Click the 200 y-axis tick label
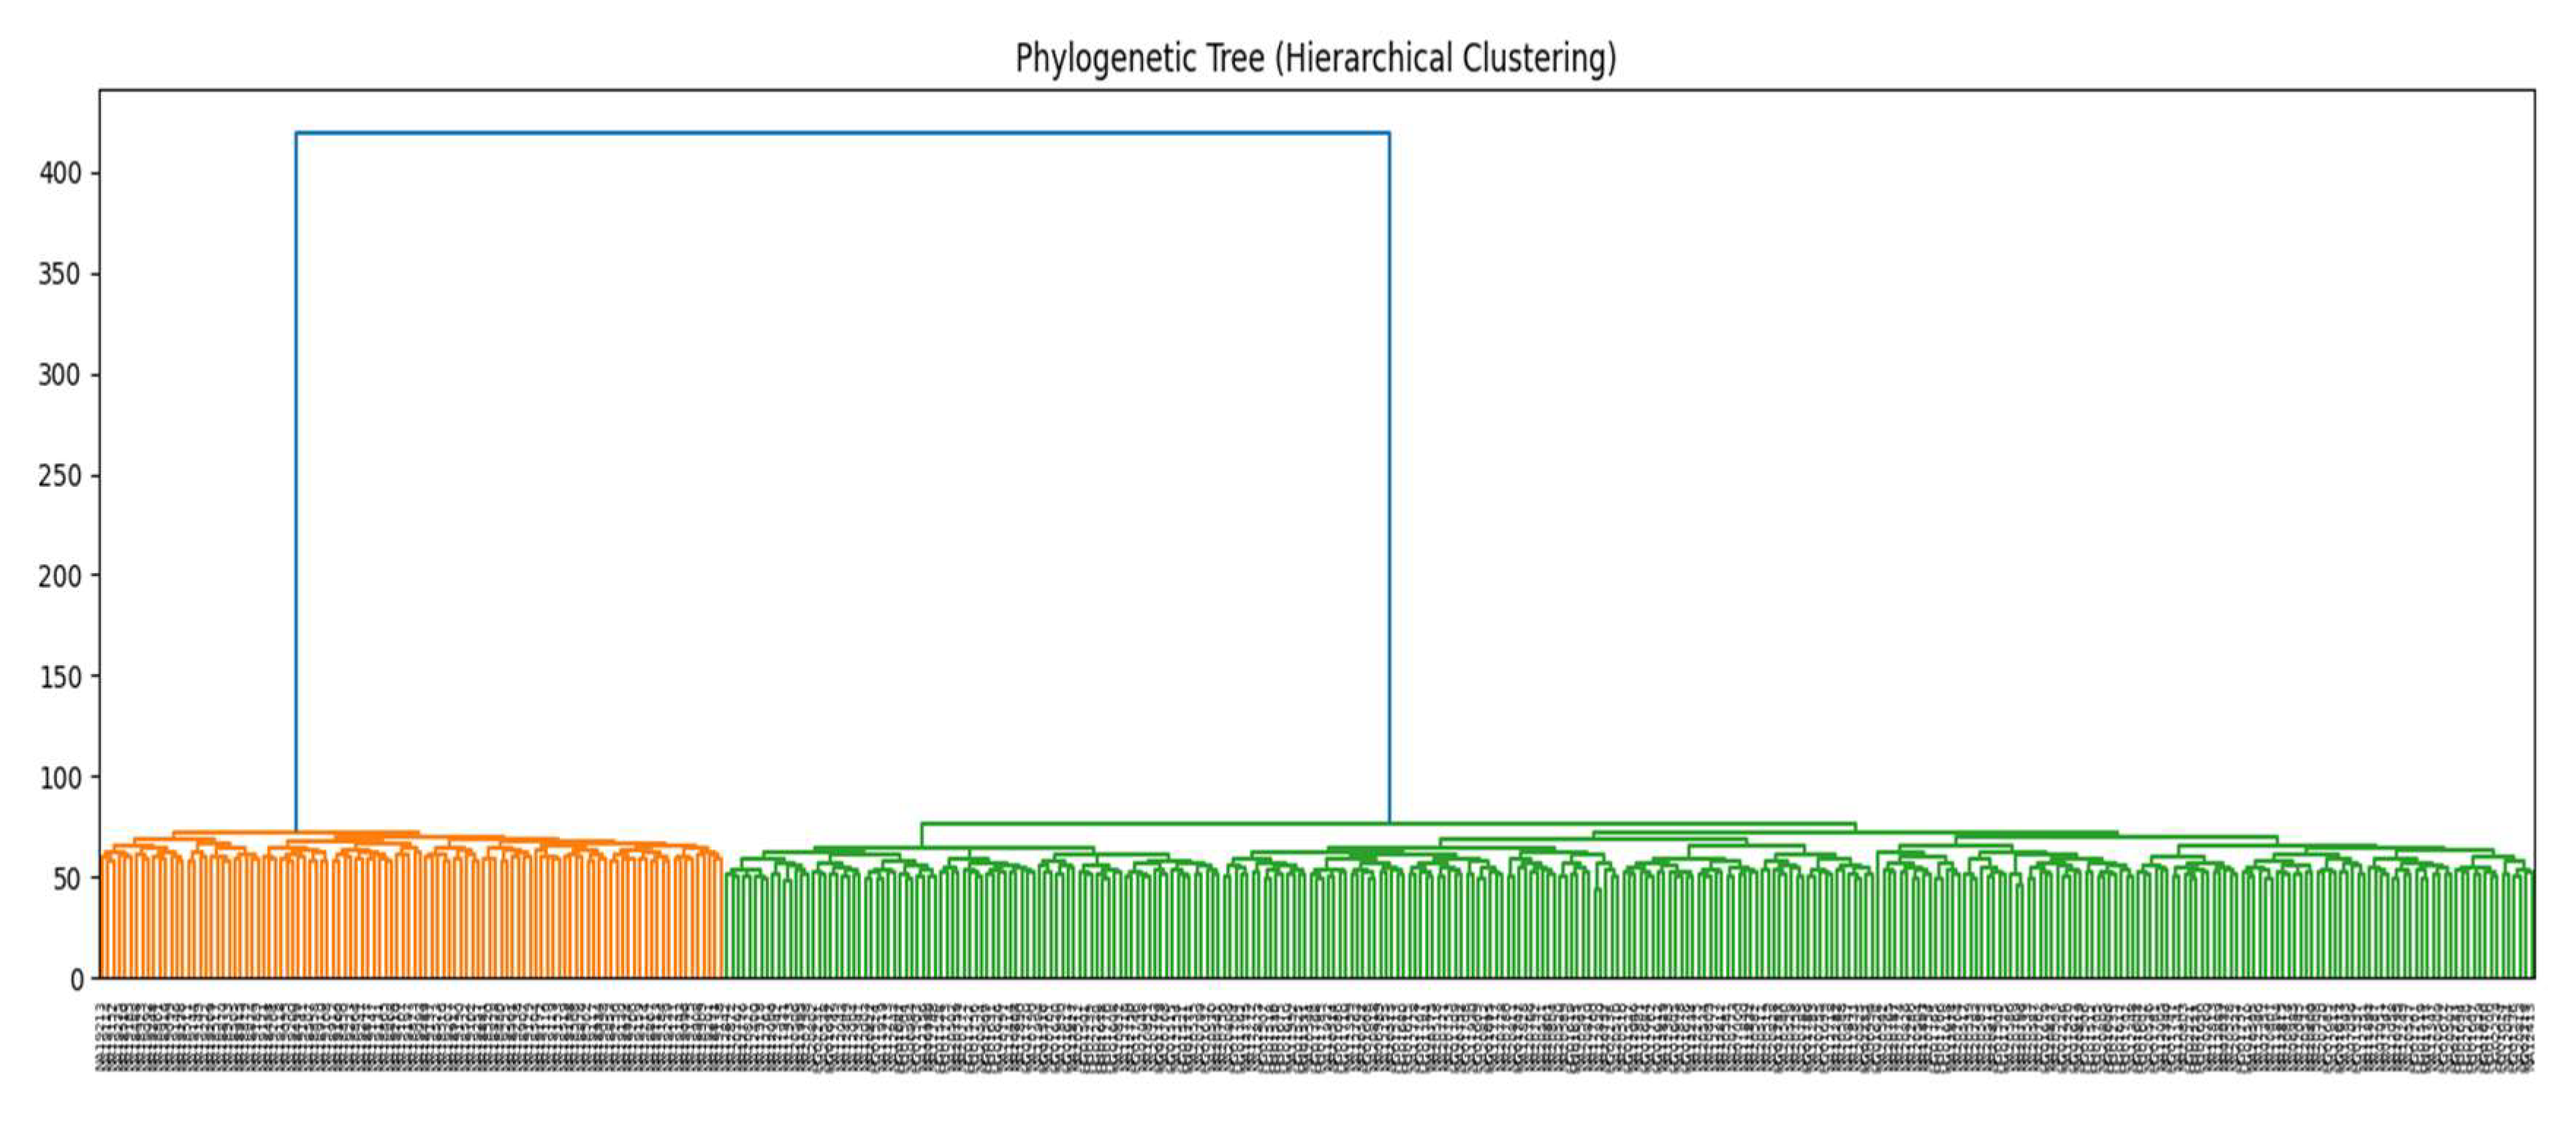 pyautogui.click(x=60, y=576)
